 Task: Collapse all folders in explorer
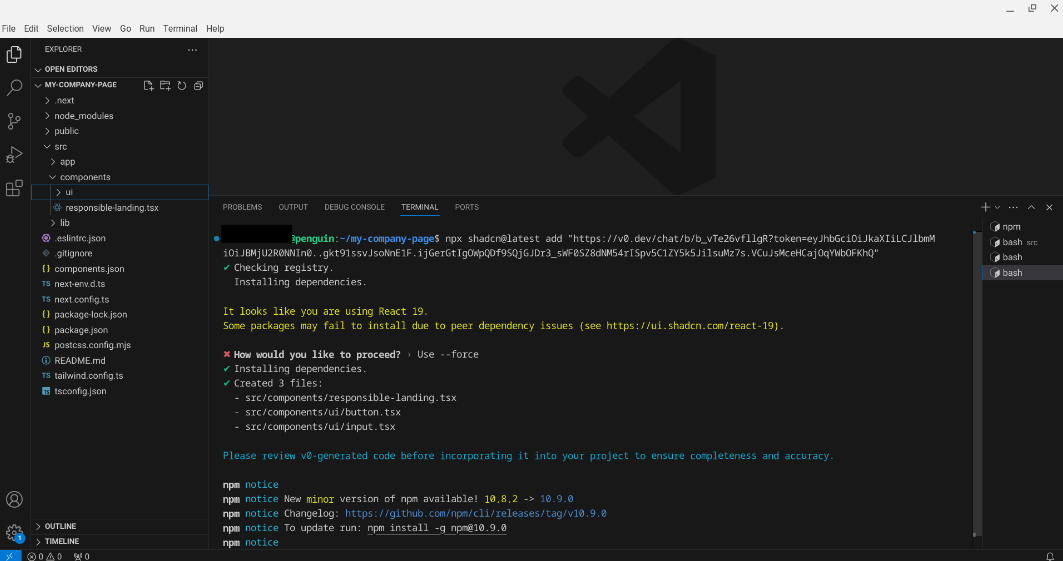coord(198,85)
